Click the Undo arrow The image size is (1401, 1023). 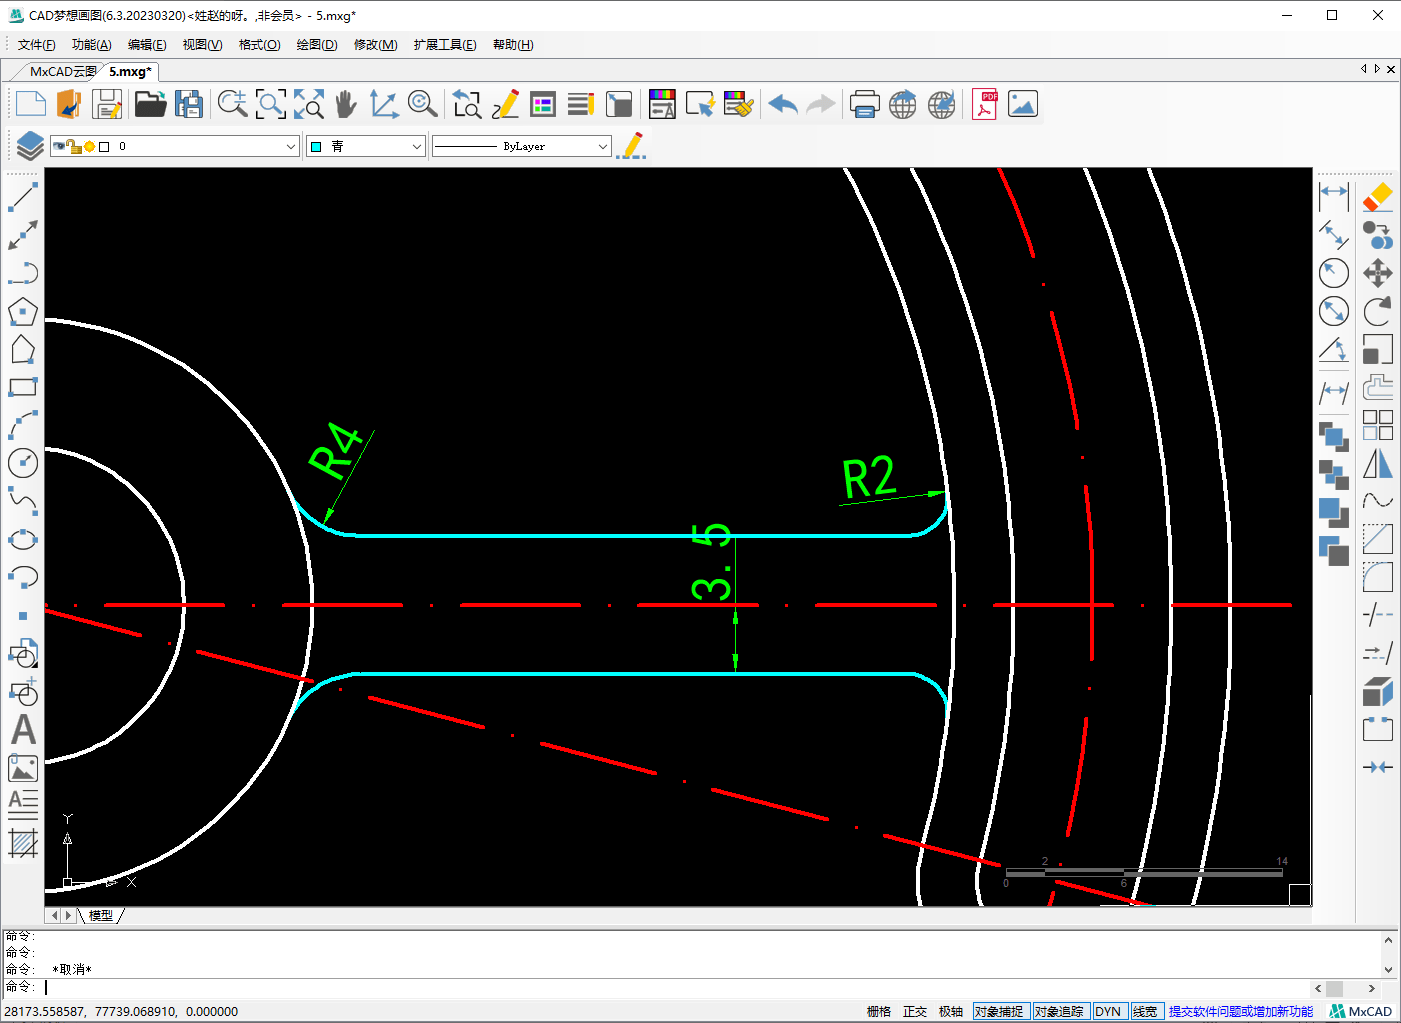[783, 104]
